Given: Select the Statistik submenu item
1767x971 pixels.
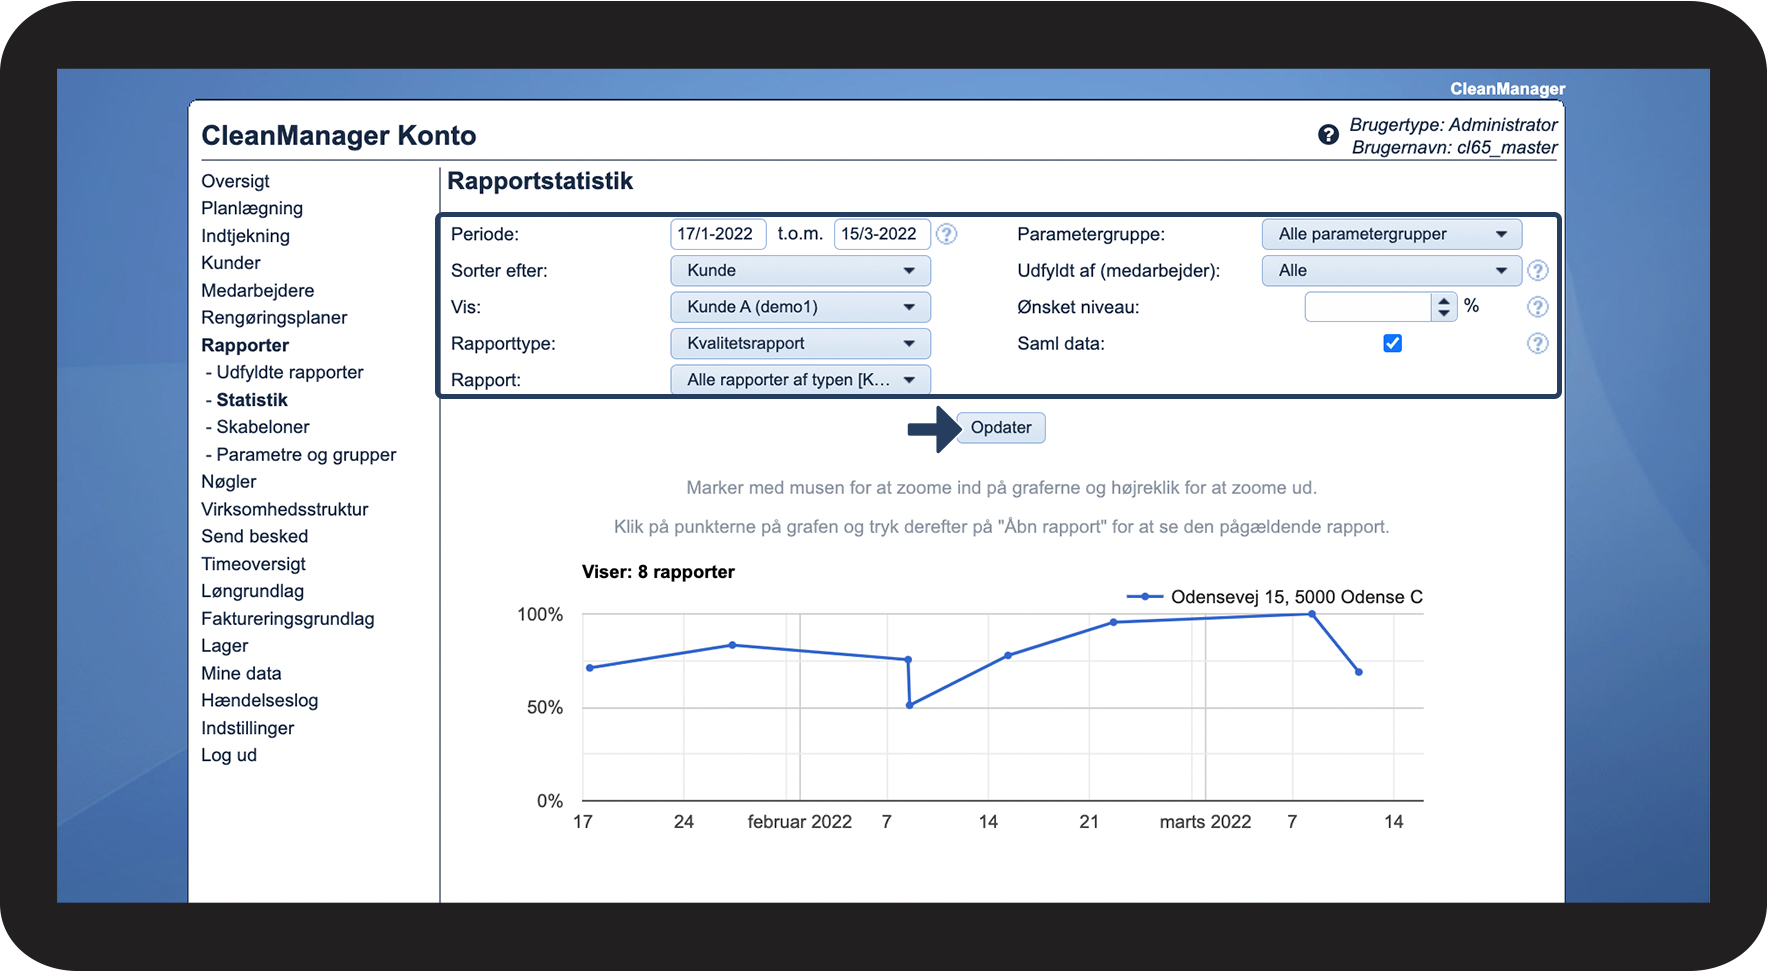Looking at the screenshot, I should tap(252, 400).
